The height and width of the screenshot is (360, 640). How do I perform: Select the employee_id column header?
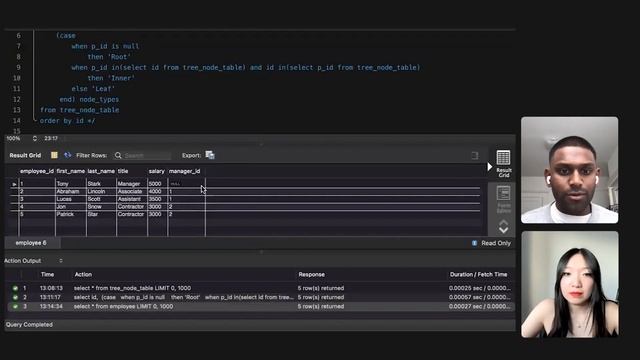(x=37, y=171)
